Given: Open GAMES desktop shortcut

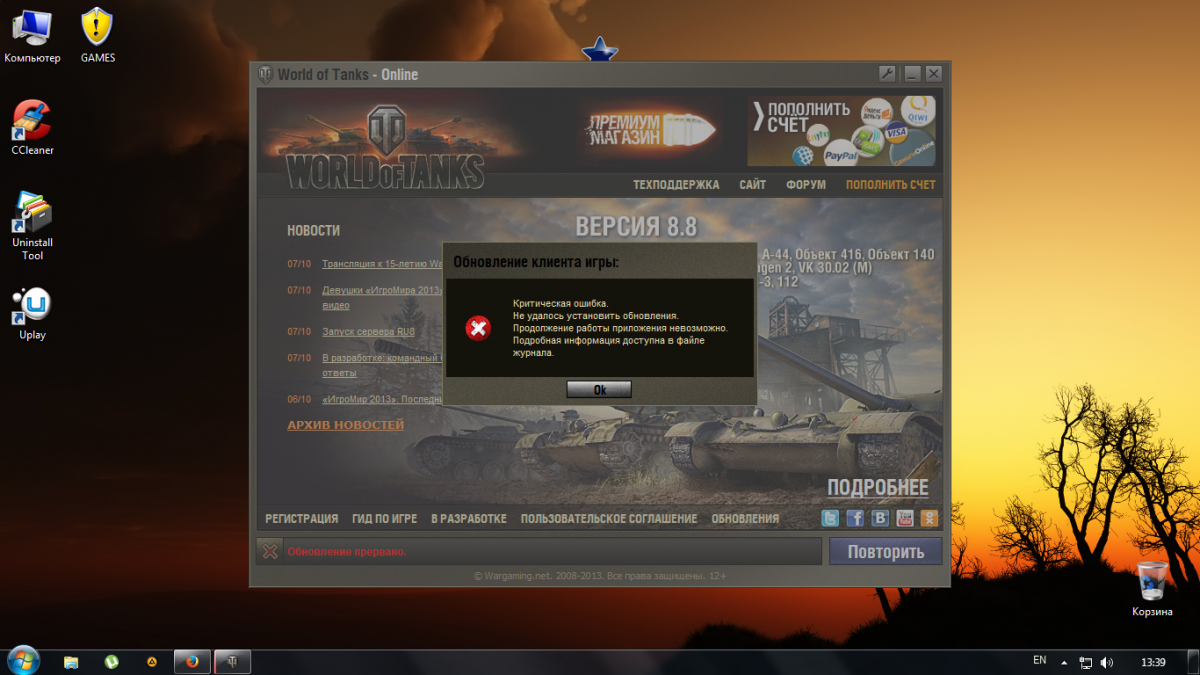Looking at the screenshot, I should tap(98, 36).
